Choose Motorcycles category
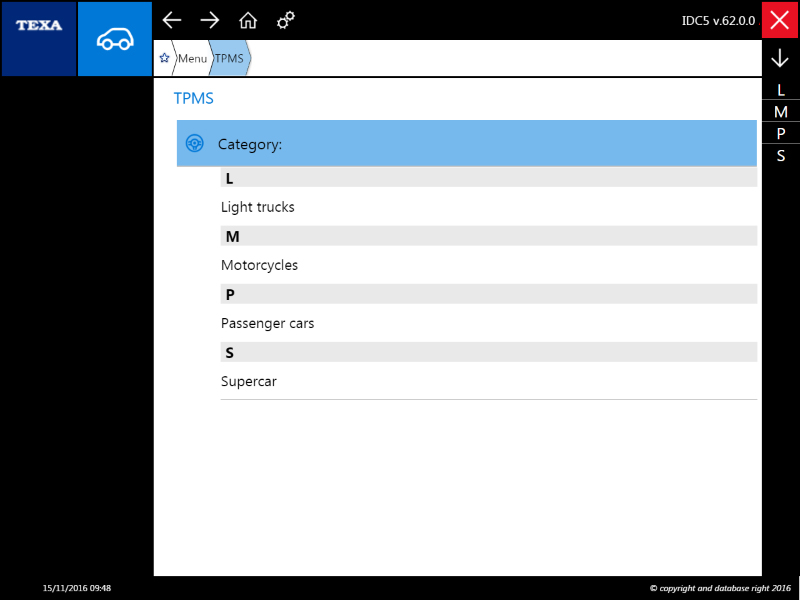800x600 pixels. pyautogui.click(x=260, y=265)
